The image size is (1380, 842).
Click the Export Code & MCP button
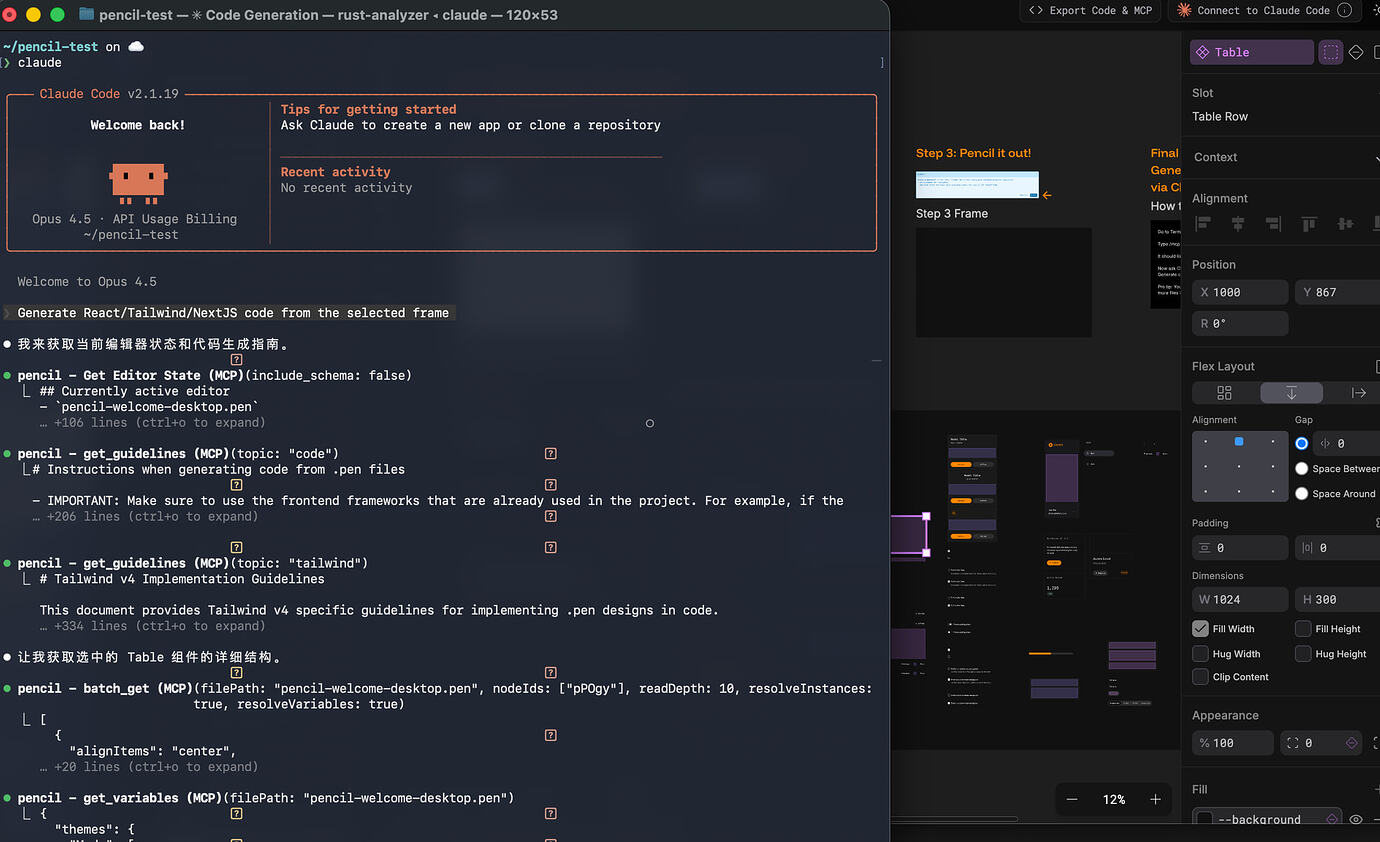pyautogui.click(x=1090, y=10)
